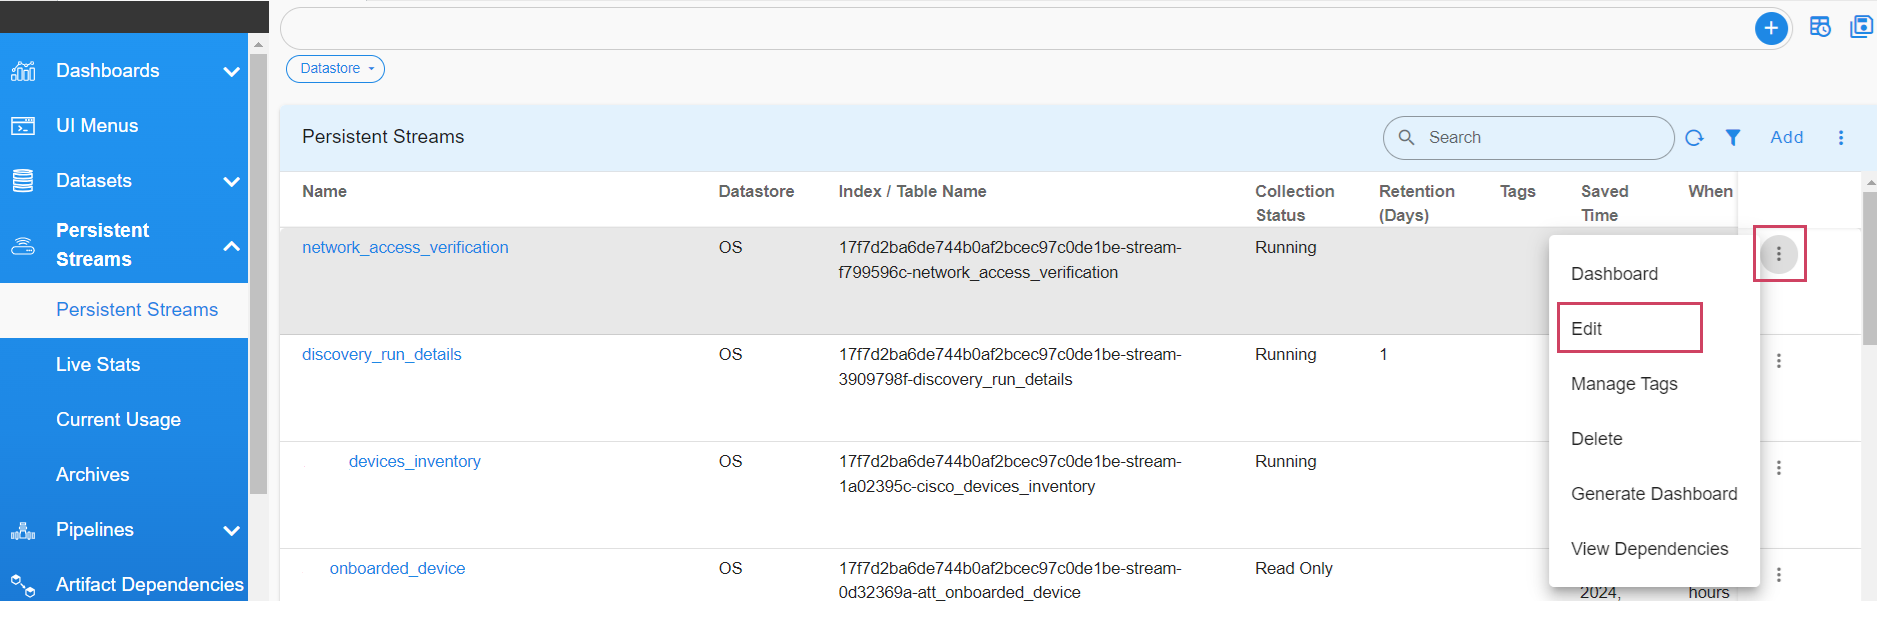Expand the Dashboards sidebar section
Screen dimensions: 1877x634
[x=231, y=71]
